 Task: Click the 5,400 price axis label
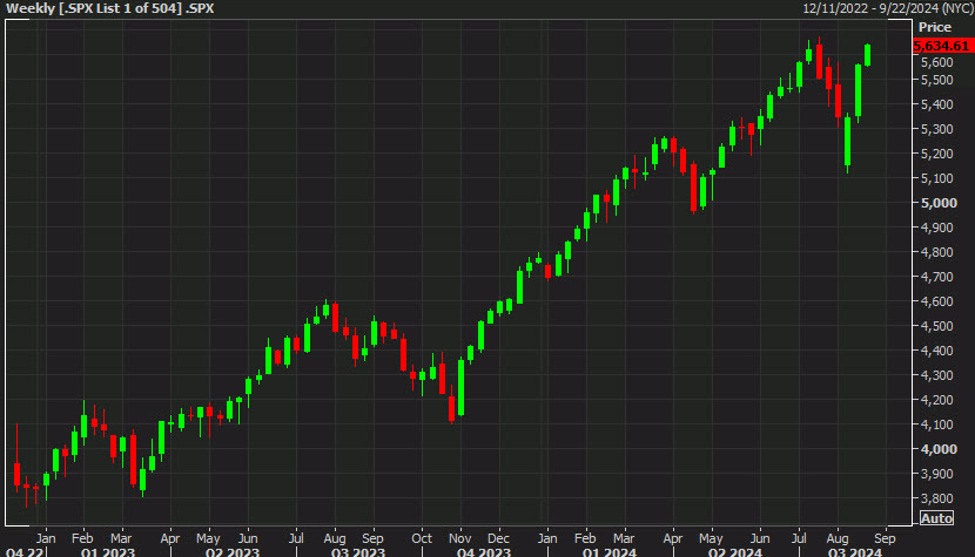tap(936, 104)
